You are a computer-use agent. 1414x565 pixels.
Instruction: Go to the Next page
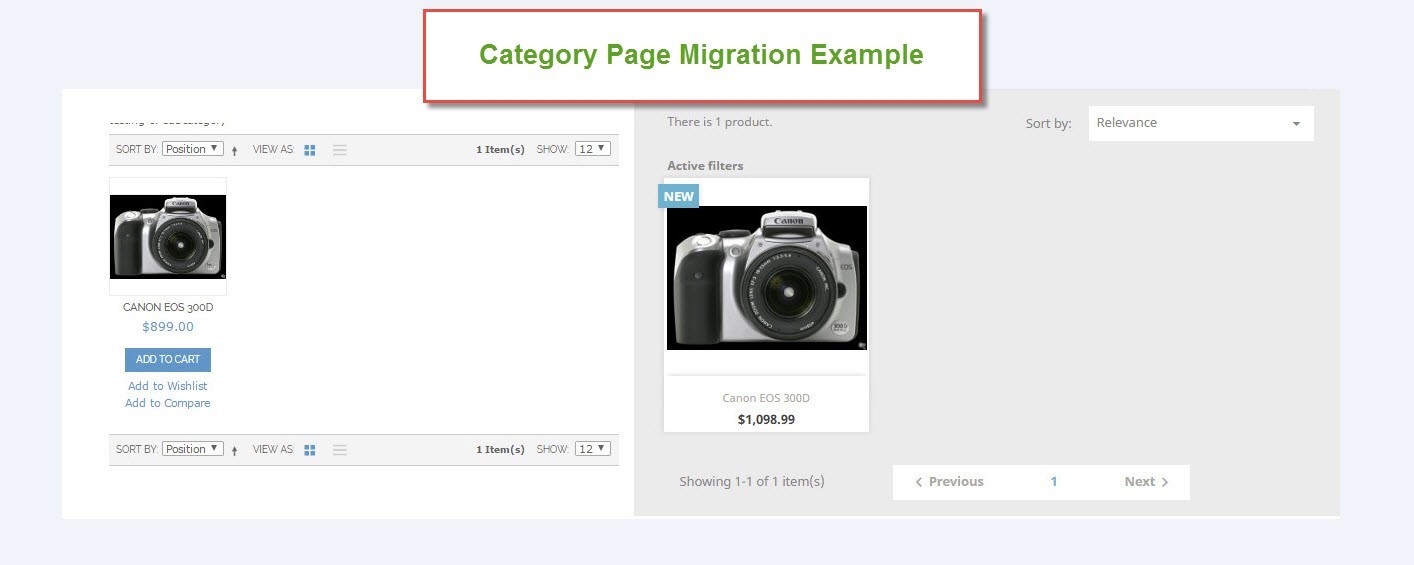point(1146,481)
